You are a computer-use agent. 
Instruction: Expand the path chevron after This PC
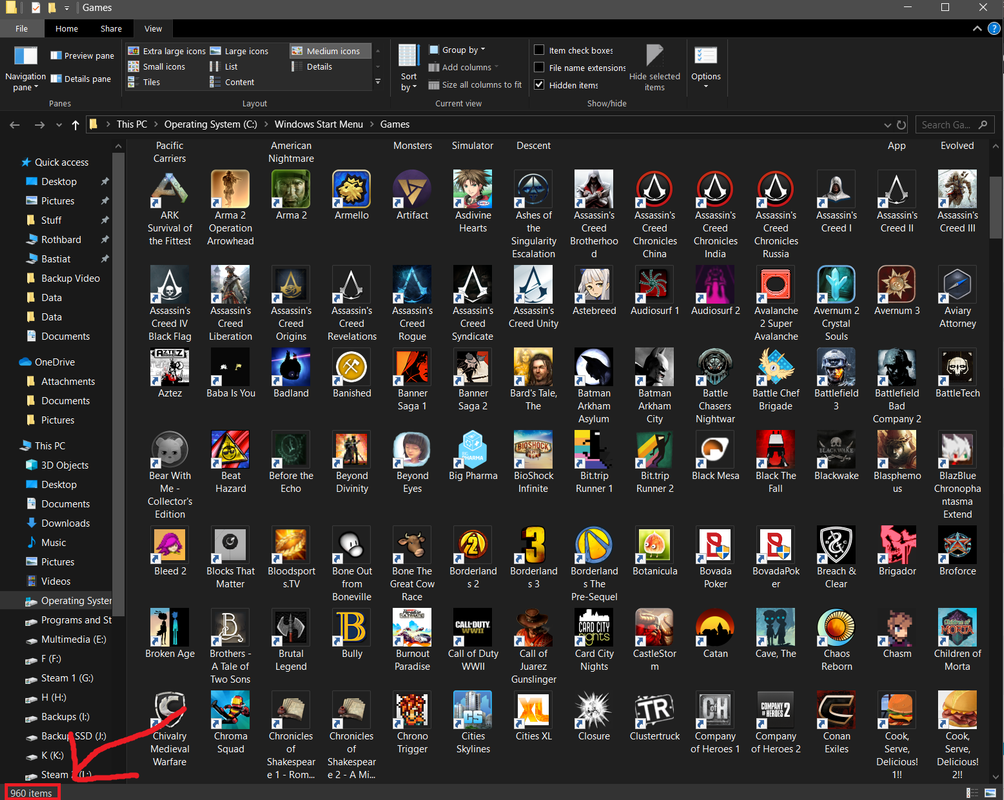click(156, 124)
